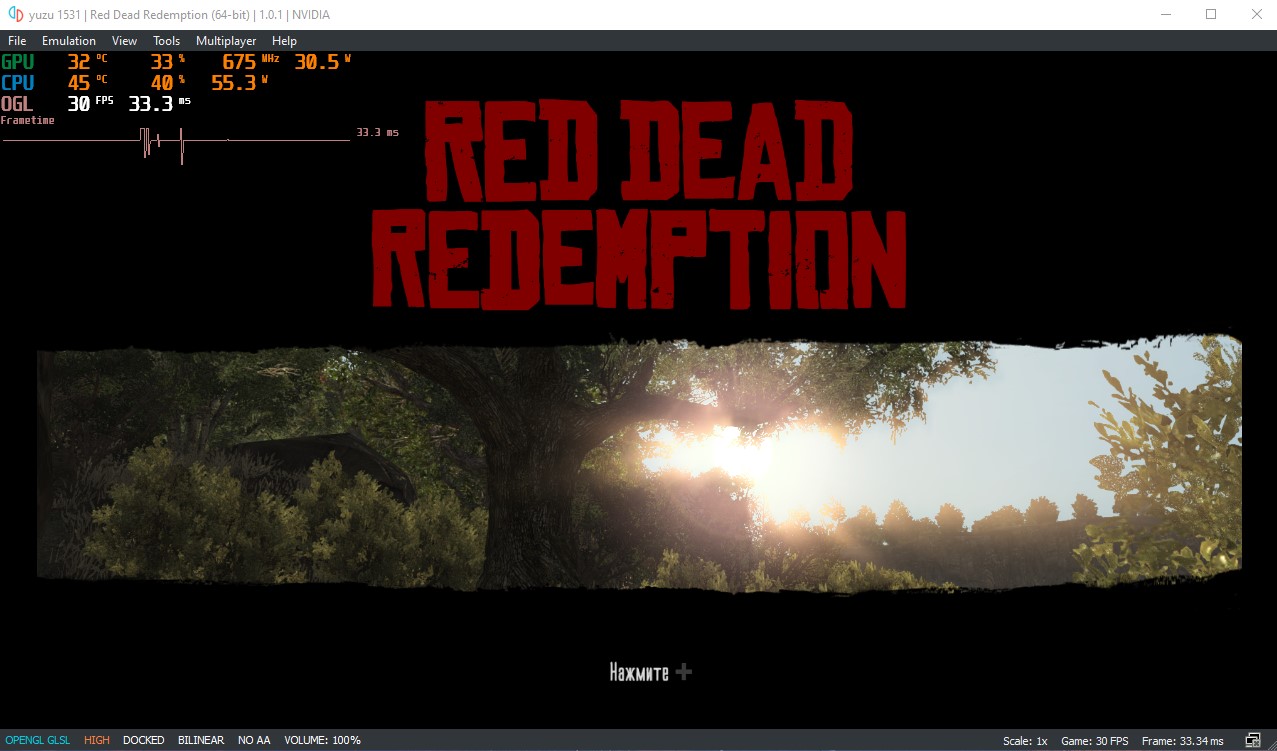Close the yuzu window
The height and width of the screenshot is (751, 1277).
[x=1257, y=15]
